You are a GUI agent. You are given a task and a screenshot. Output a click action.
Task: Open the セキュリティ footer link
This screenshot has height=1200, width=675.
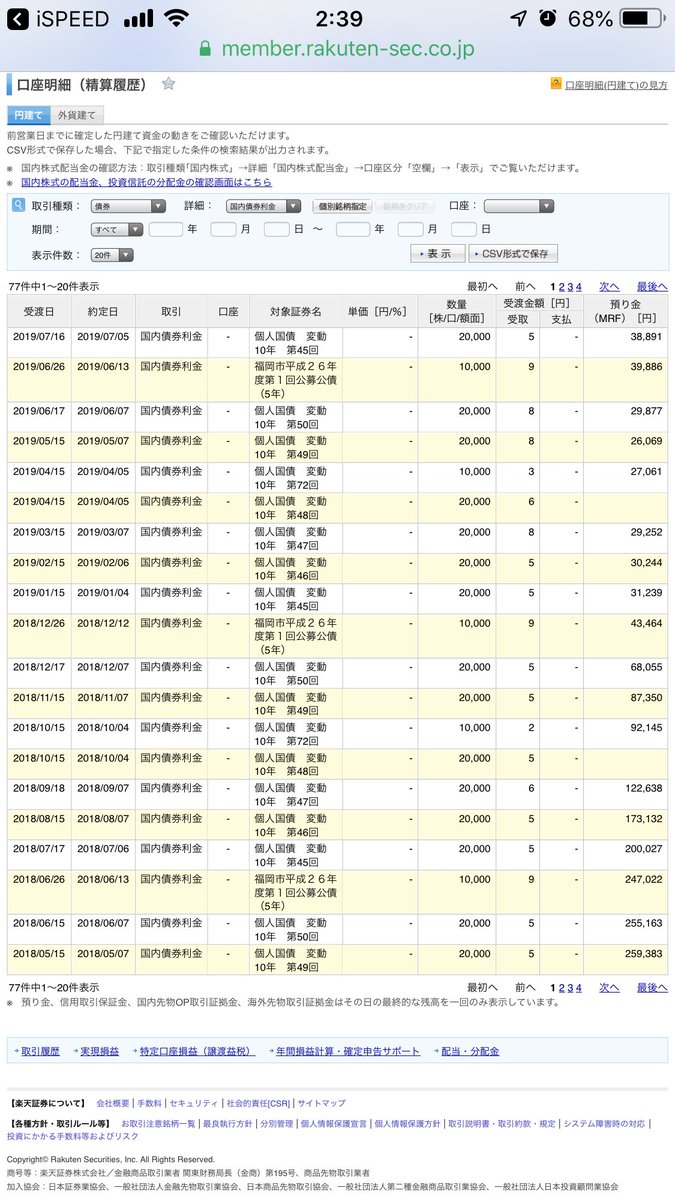[193, 1103]
